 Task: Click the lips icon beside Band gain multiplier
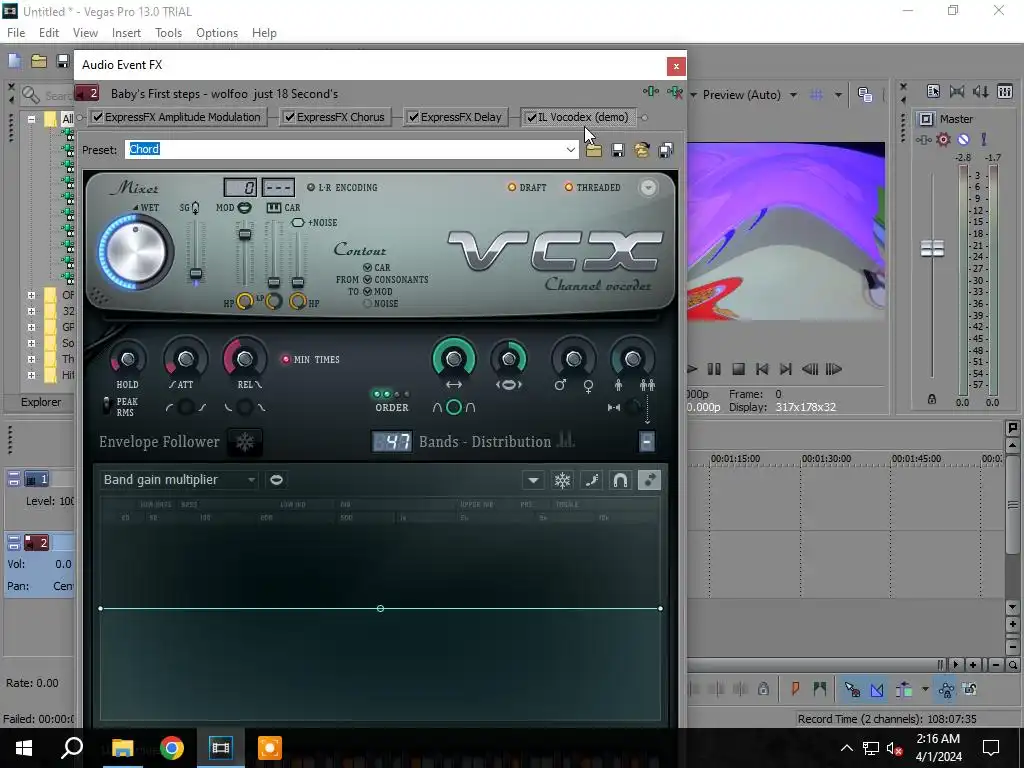click(x=276, y=480)
